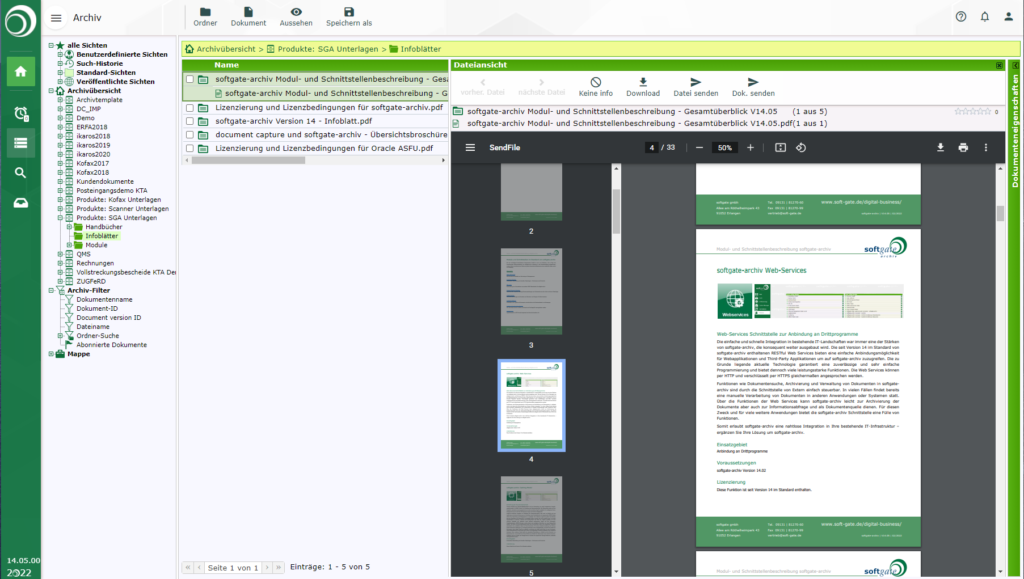Click the Infoblätter breadcrumb link
Image resolution: width=1024 pixels, height=579 pixels.
[x=421, y=49]
